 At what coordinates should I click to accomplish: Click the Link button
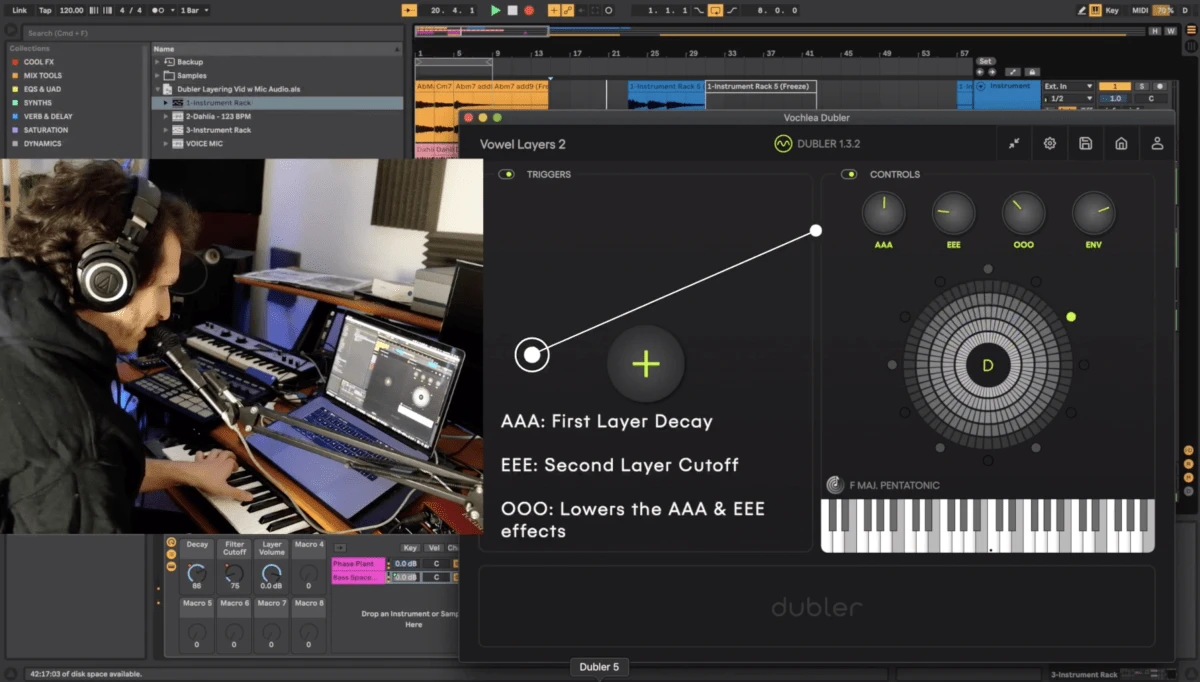coord(20,10)
